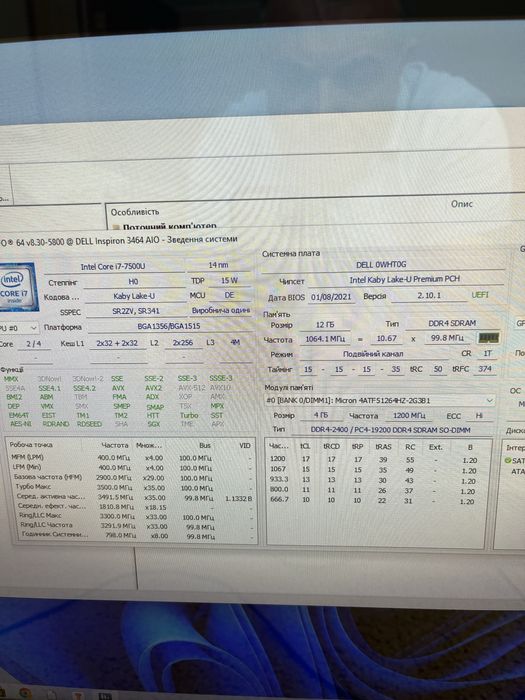The height and width of the screenshot is (700, 525).
Task: Click the Особливість column header in background window
Action: 135,212
